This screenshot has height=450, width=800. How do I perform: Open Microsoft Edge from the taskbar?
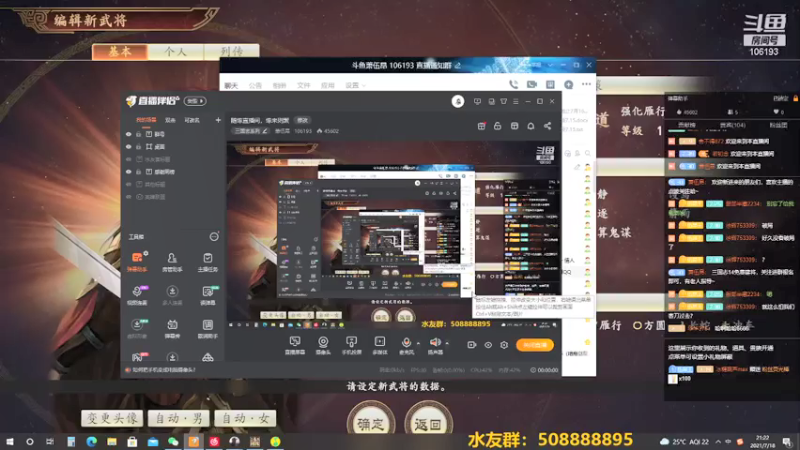pos(91,441)
